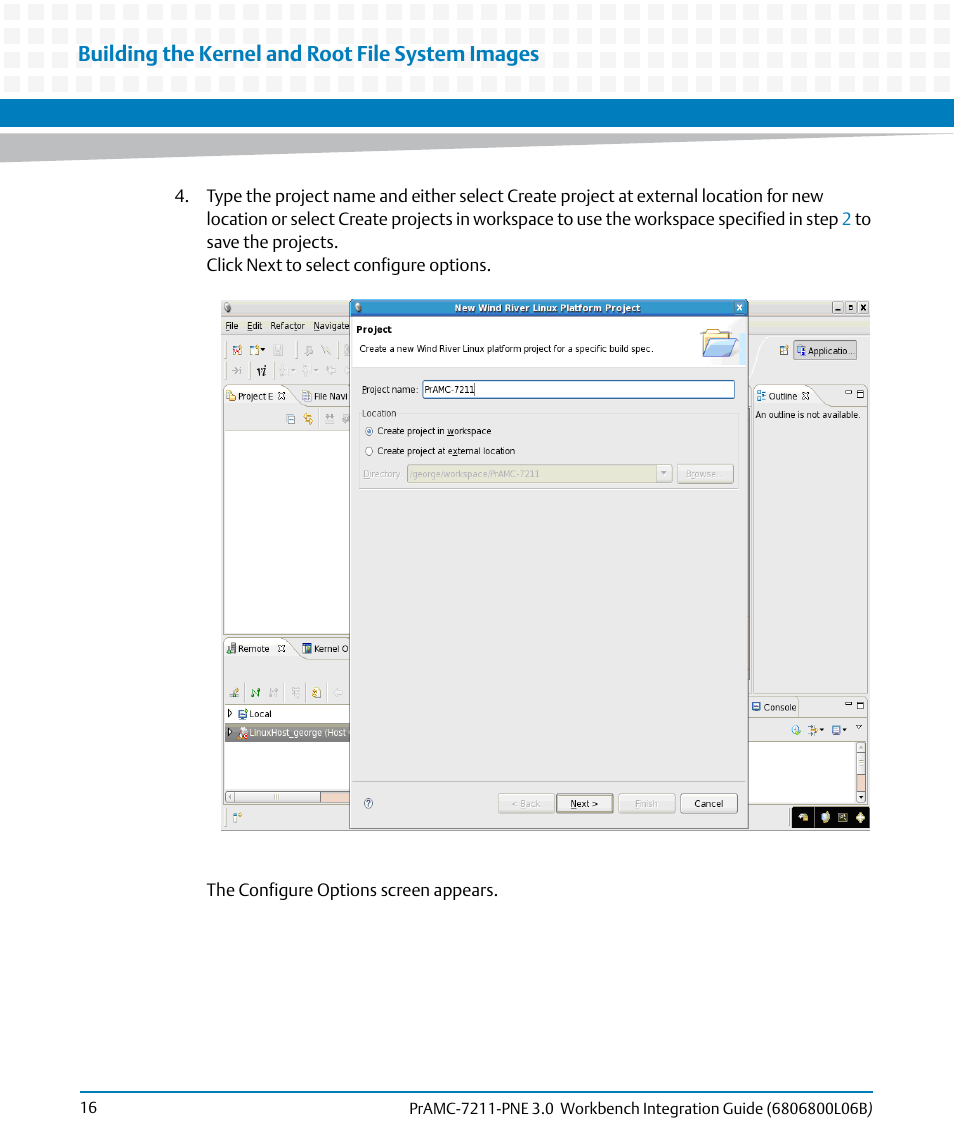954x1145 pixels.
Task: Click the globe icon in black status tray
Action: [825, 817]
